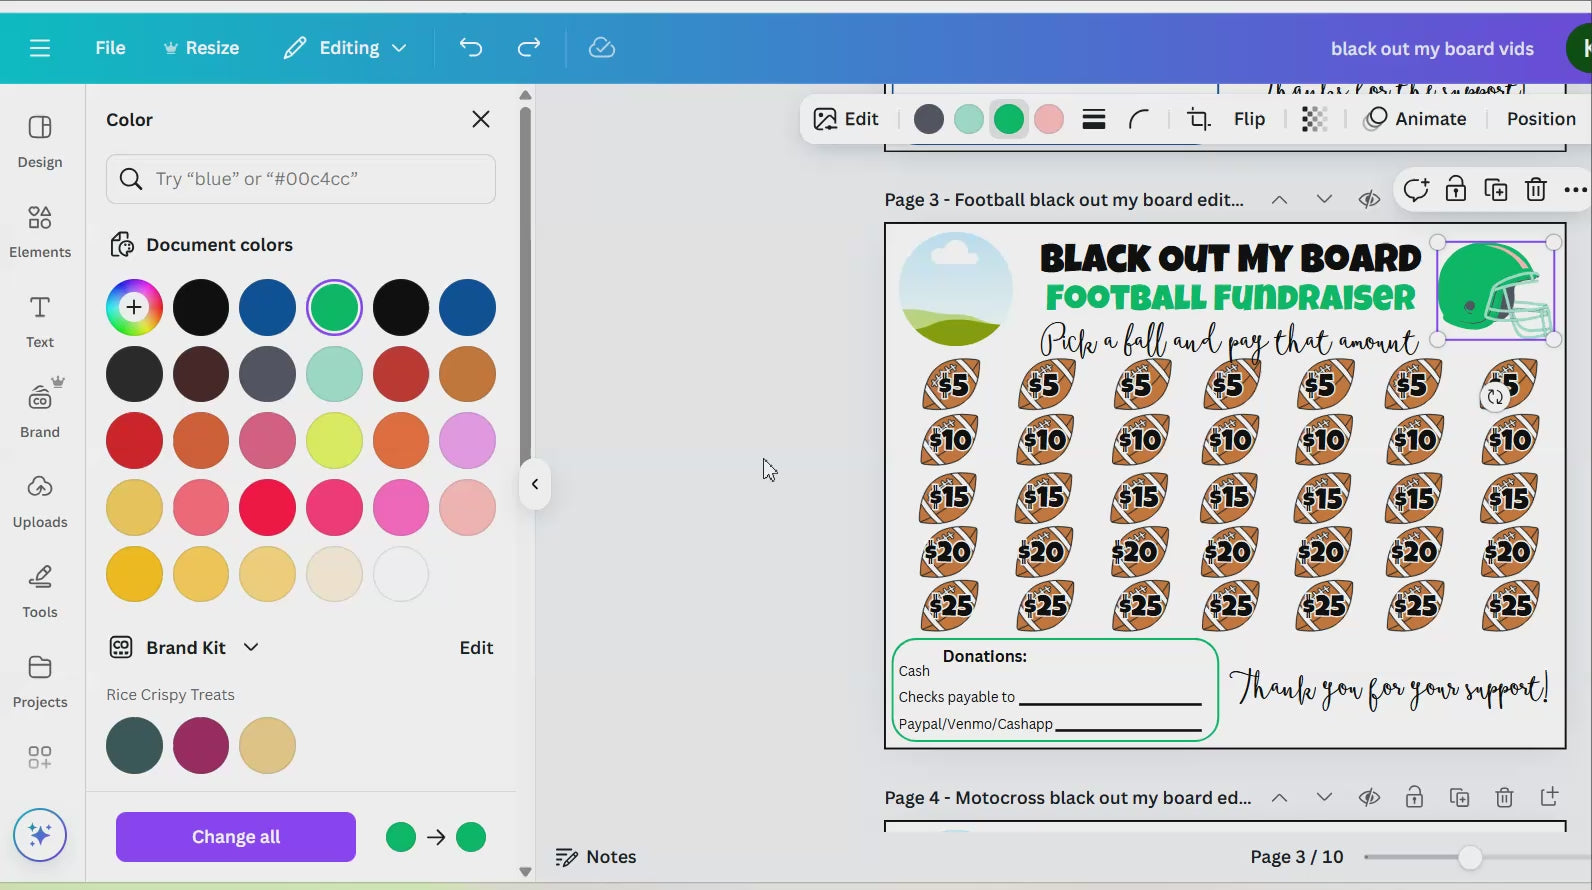Viewport: 1592px width, 890px height.
Task: Open the File menu
Action: pos(110,48)
